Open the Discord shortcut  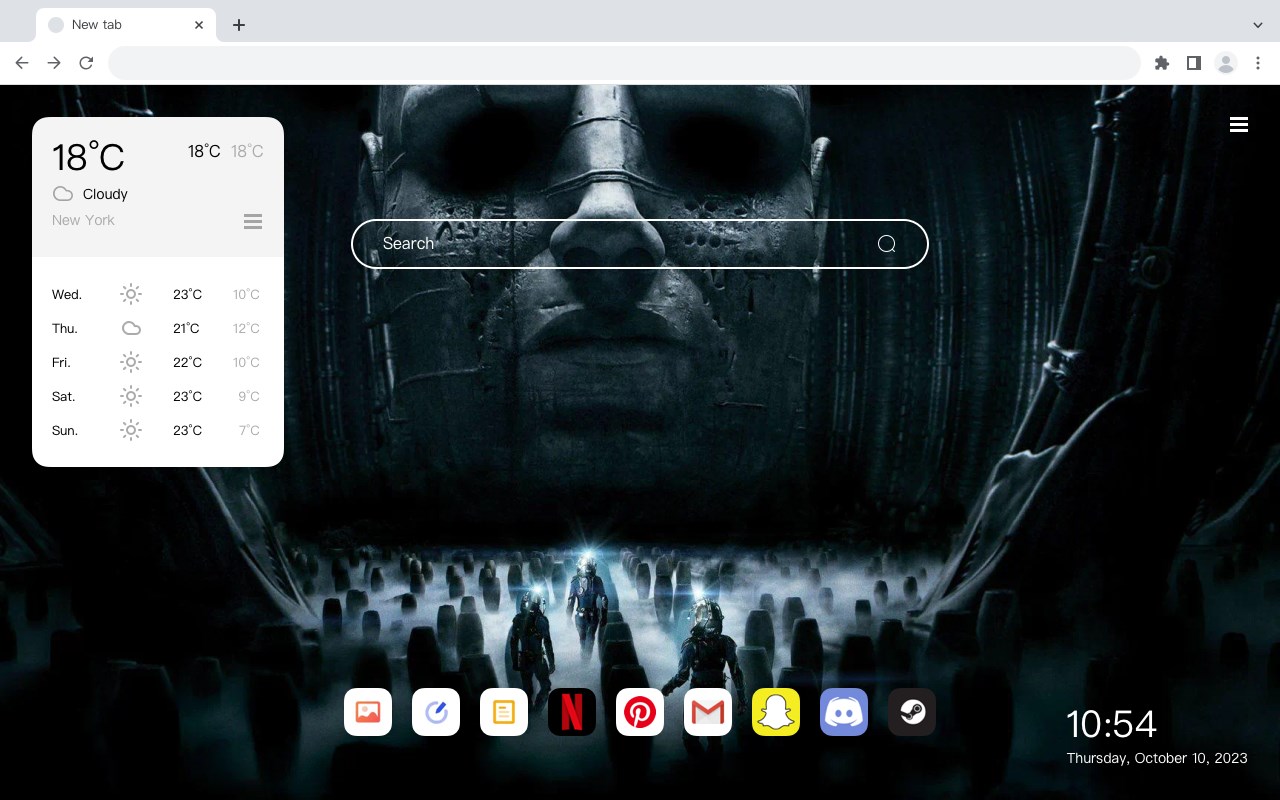844,712
